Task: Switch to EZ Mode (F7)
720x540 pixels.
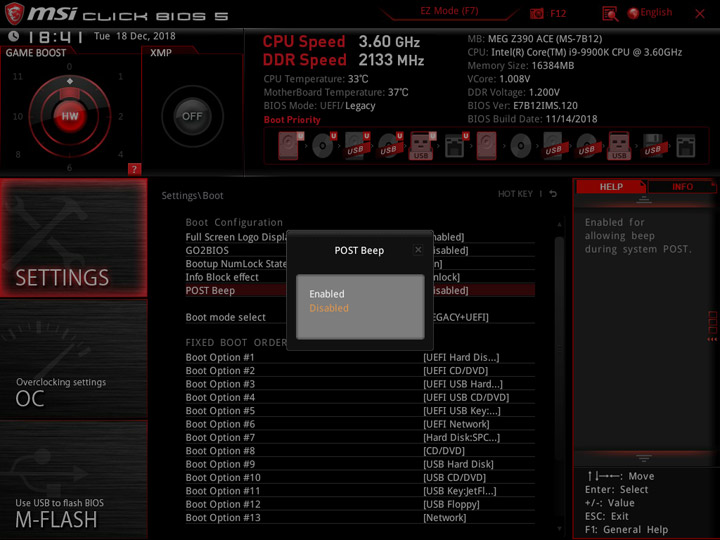Action: pos(449,11)
